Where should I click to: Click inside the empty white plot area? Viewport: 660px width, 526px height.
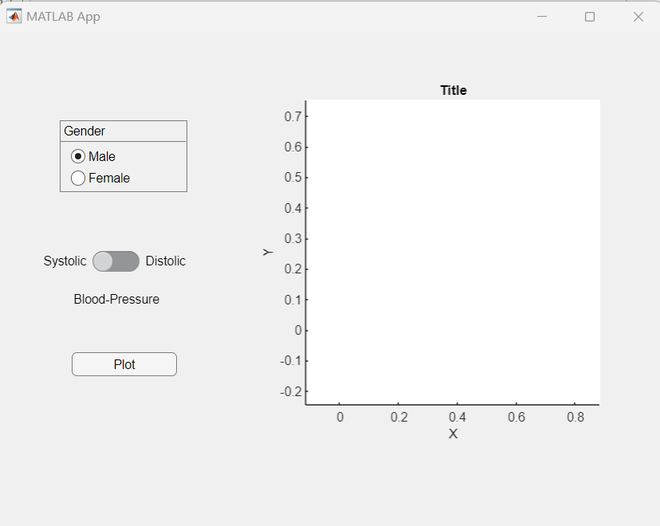pos(453,250)
